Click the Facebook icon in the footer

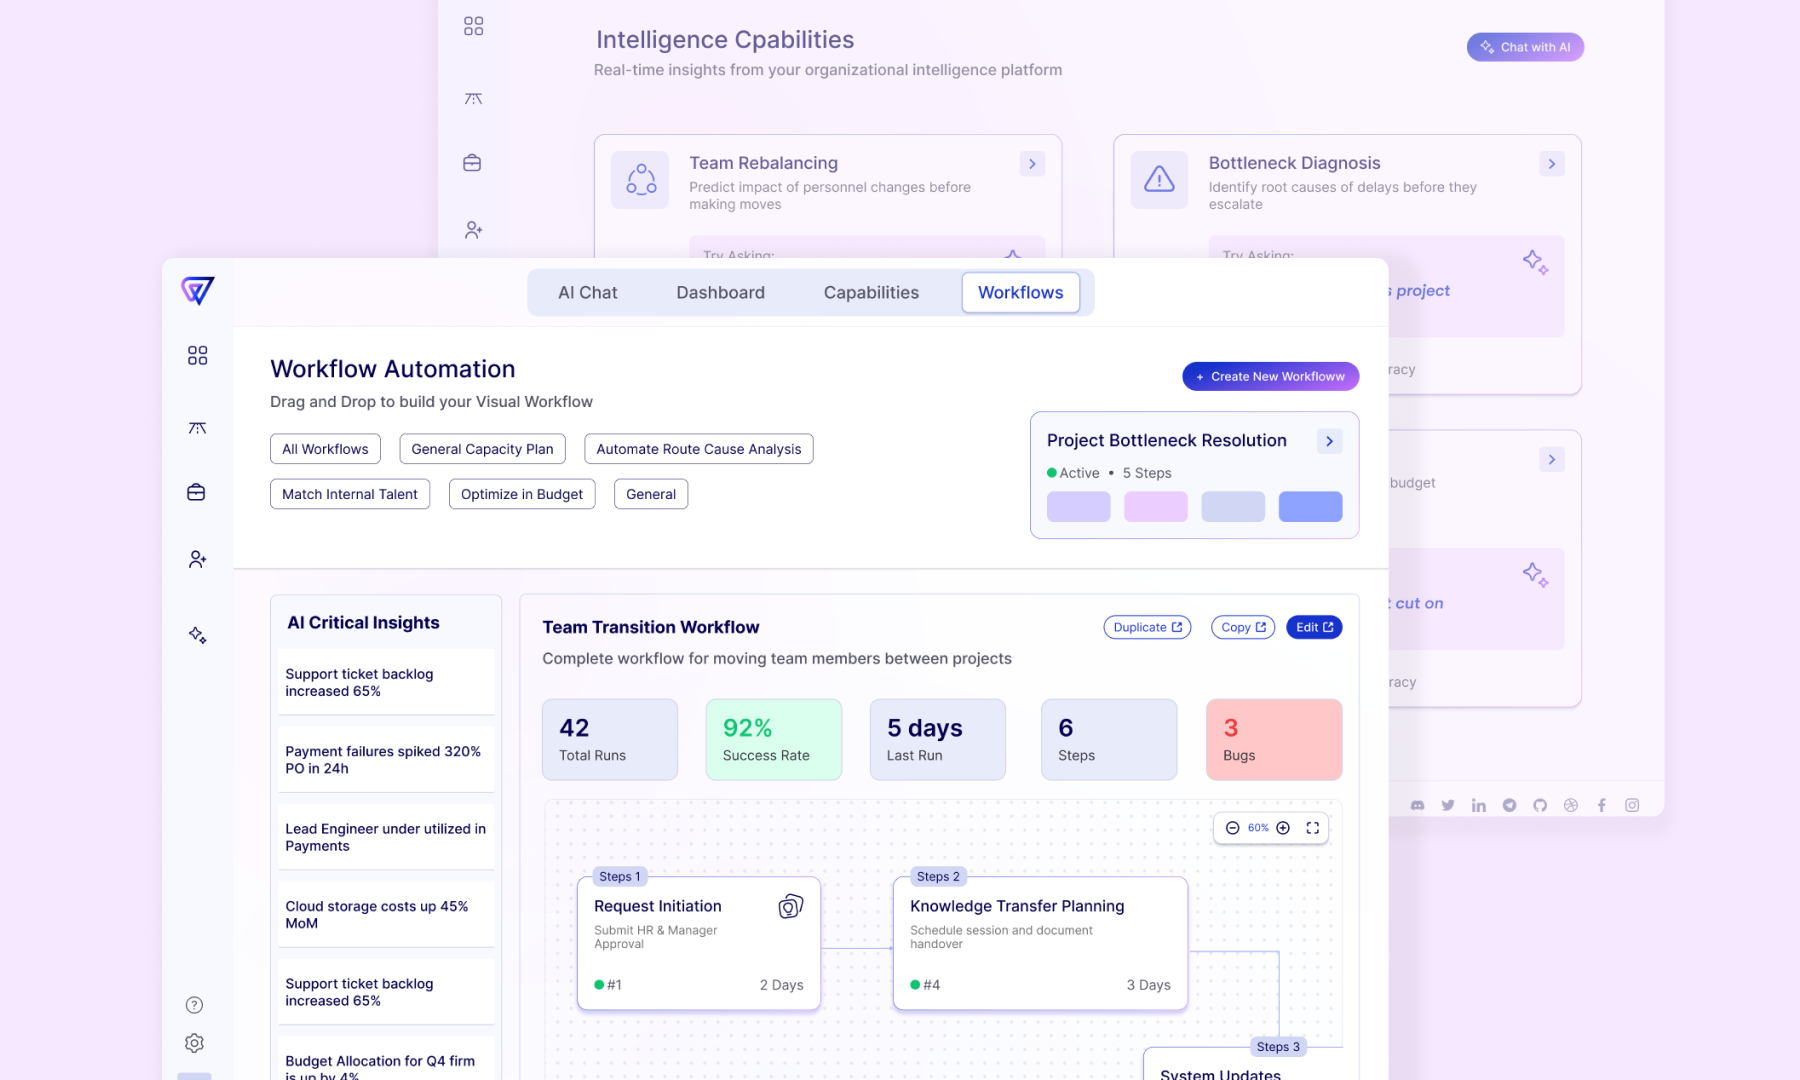click(x=1602, y=805)
